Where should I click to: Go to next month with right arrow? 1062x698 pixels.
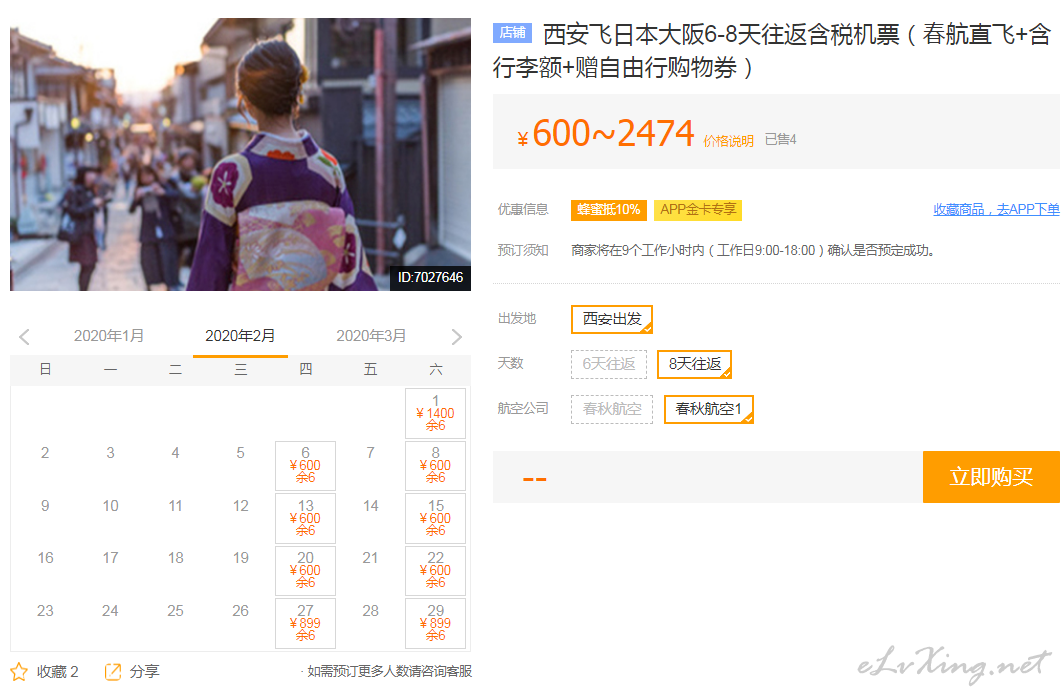click(456, 336)
